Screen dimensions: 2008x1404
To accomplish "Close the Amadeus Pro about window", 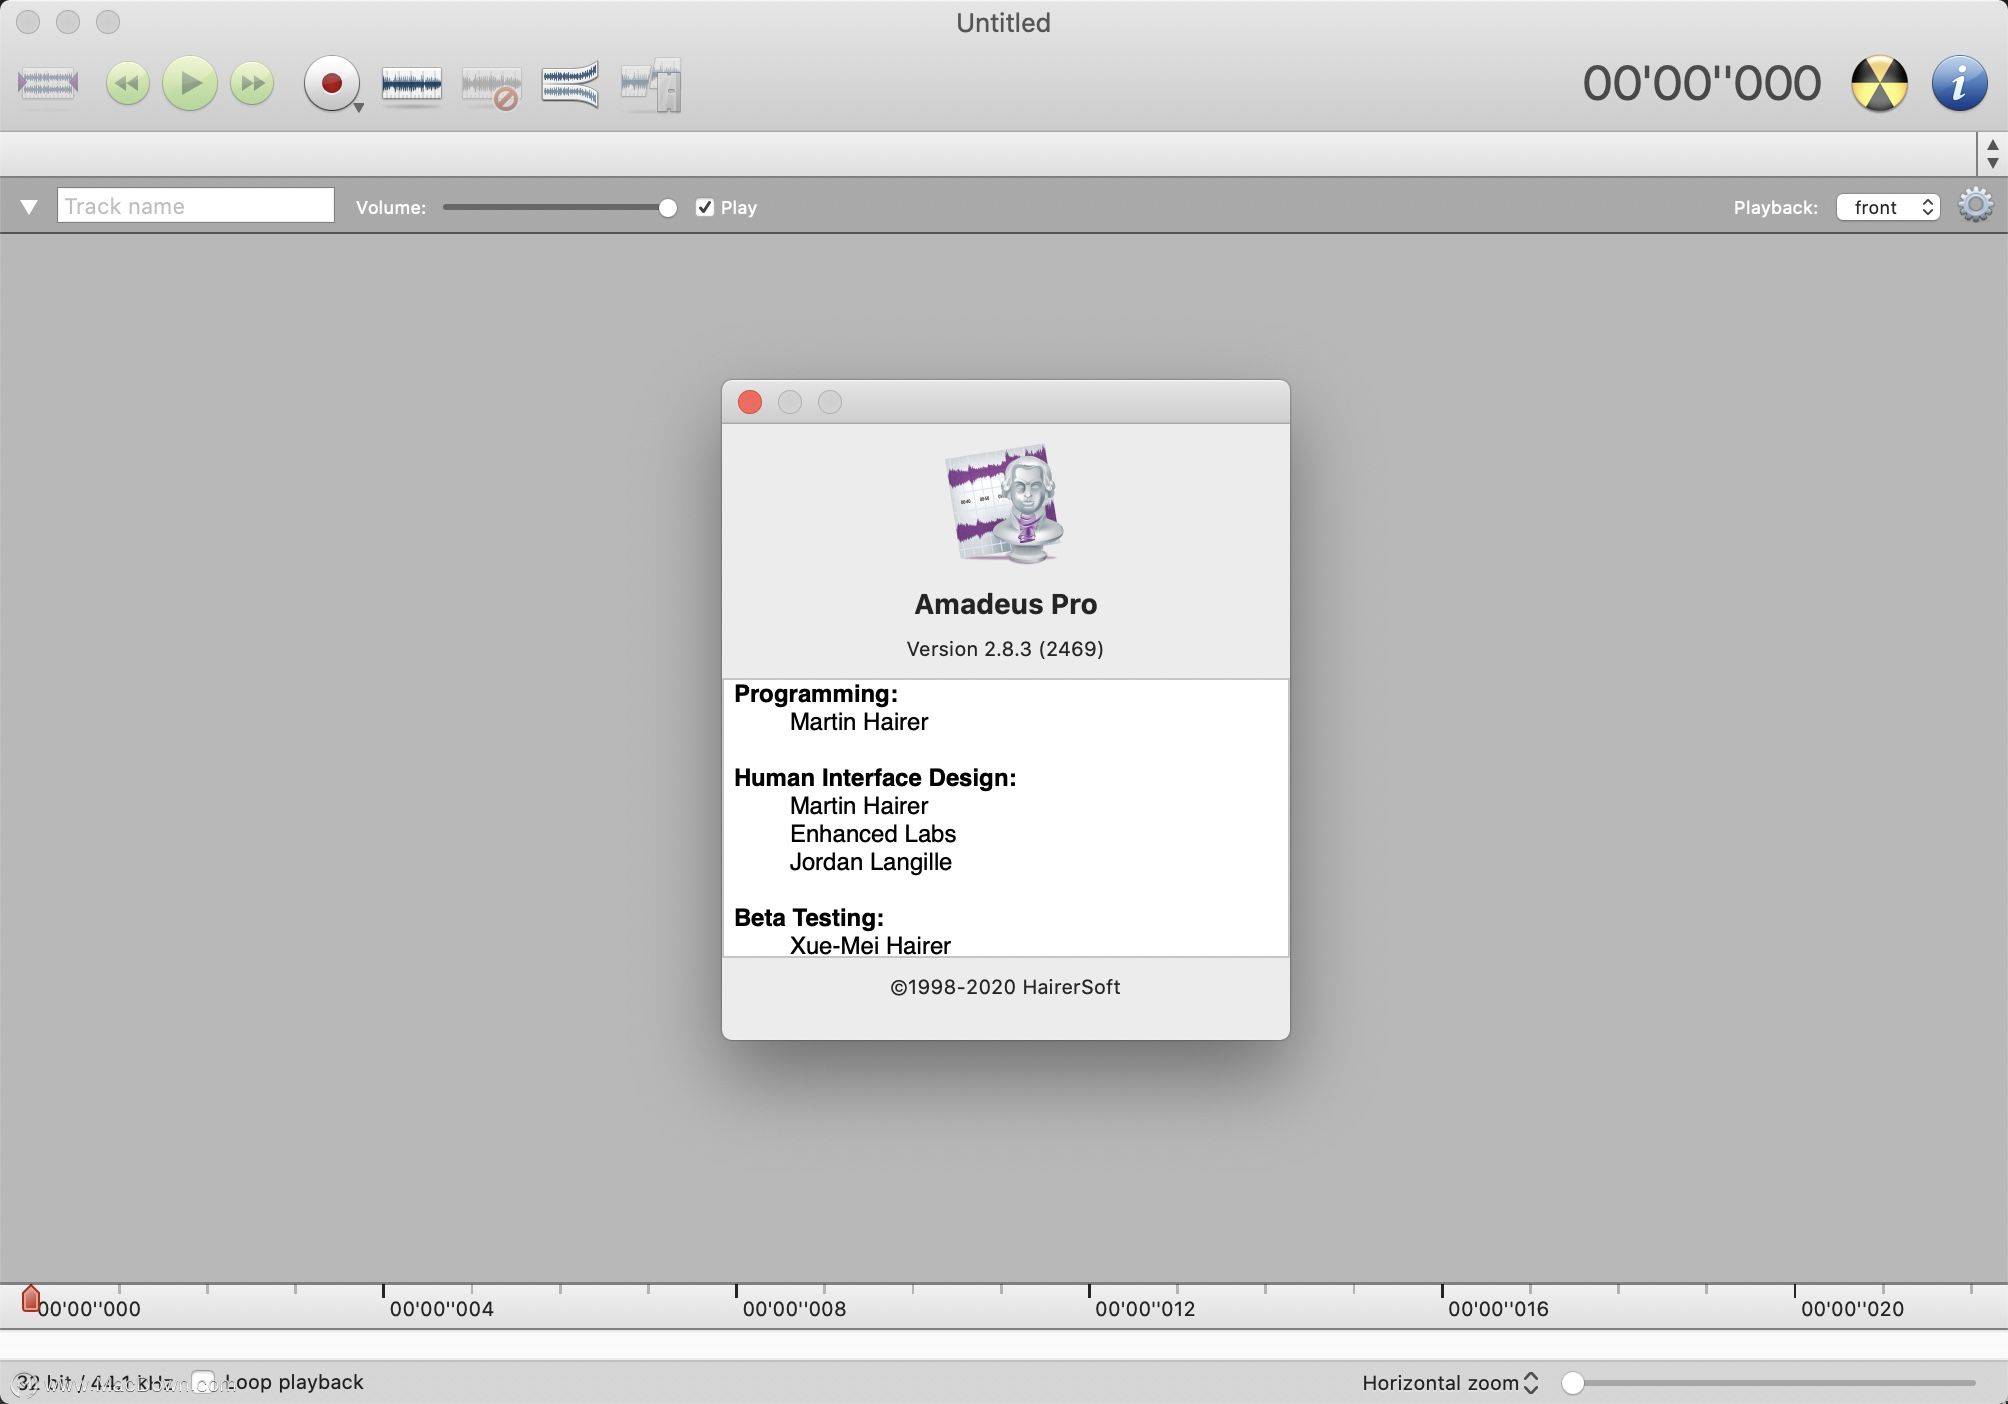I will [749, 402].
